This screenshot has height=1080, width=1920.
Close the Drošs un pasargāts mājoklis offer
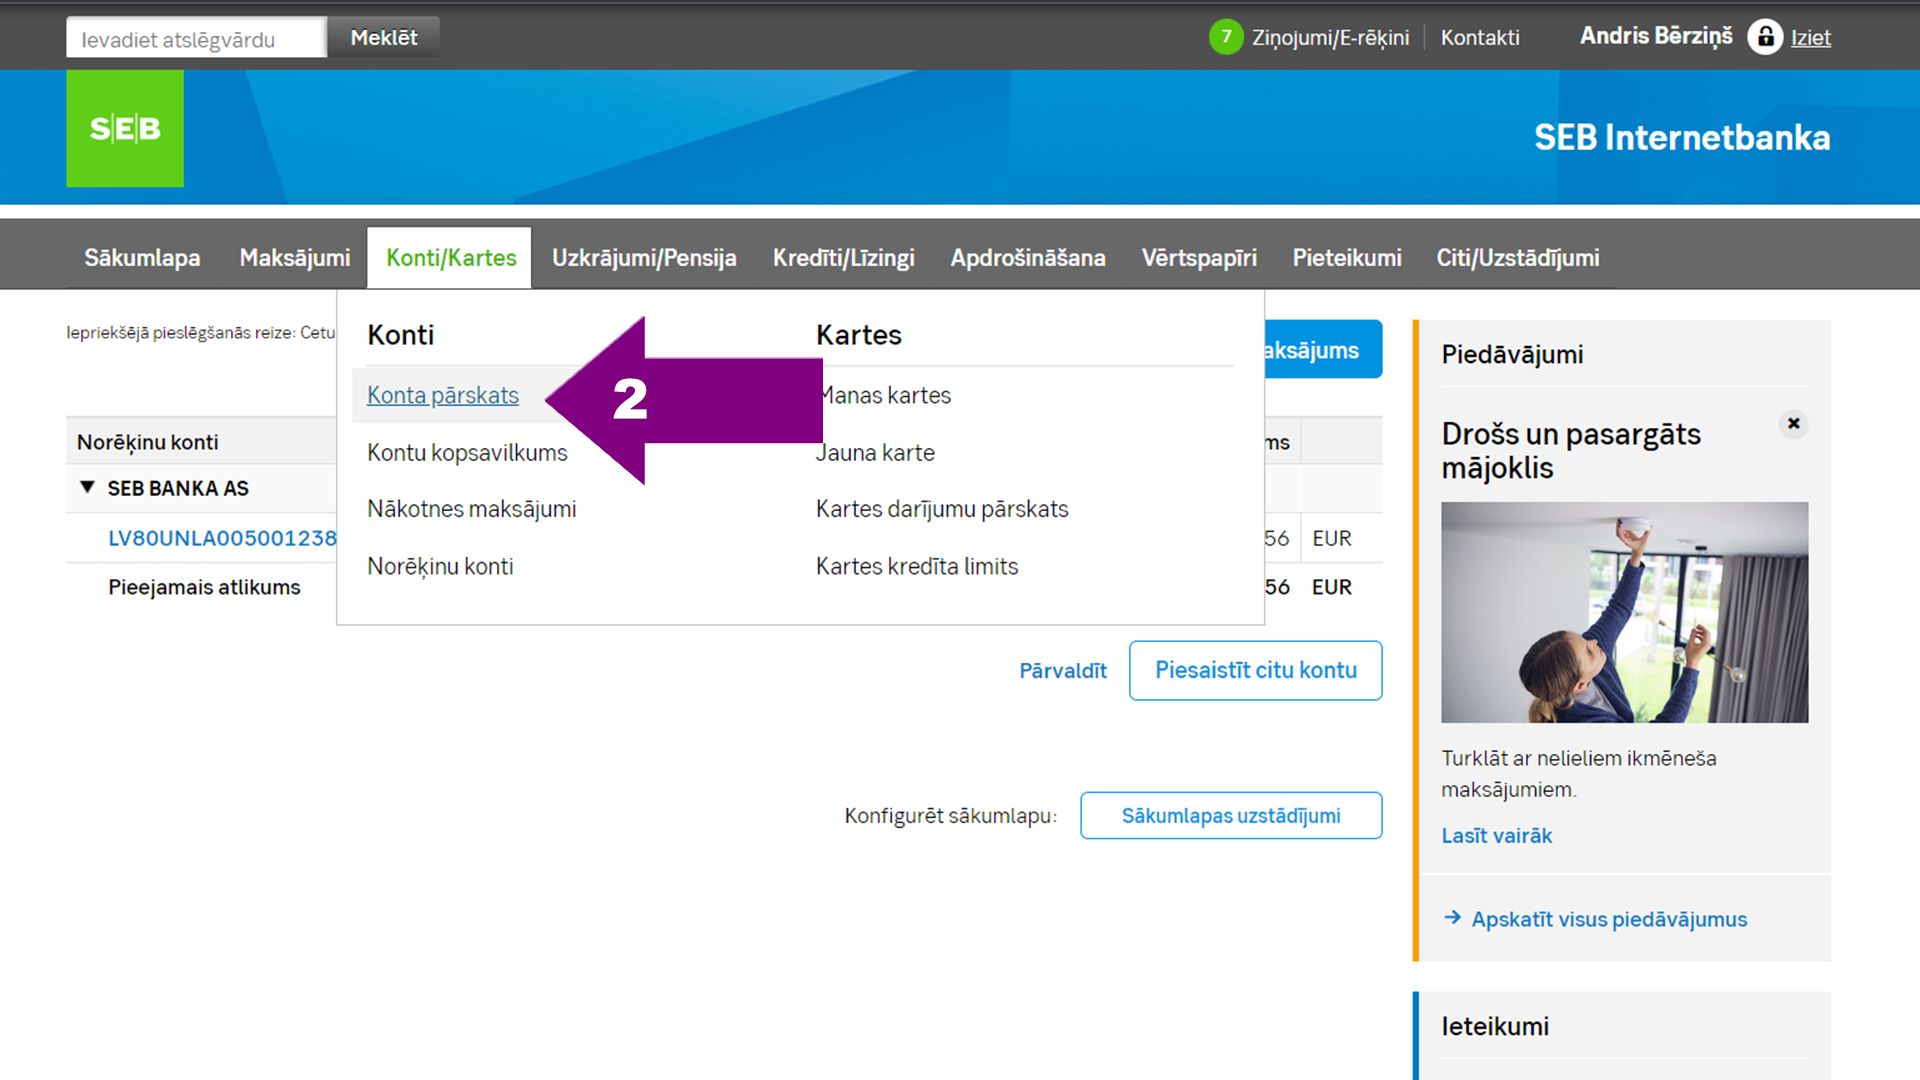click(1794, 424)
